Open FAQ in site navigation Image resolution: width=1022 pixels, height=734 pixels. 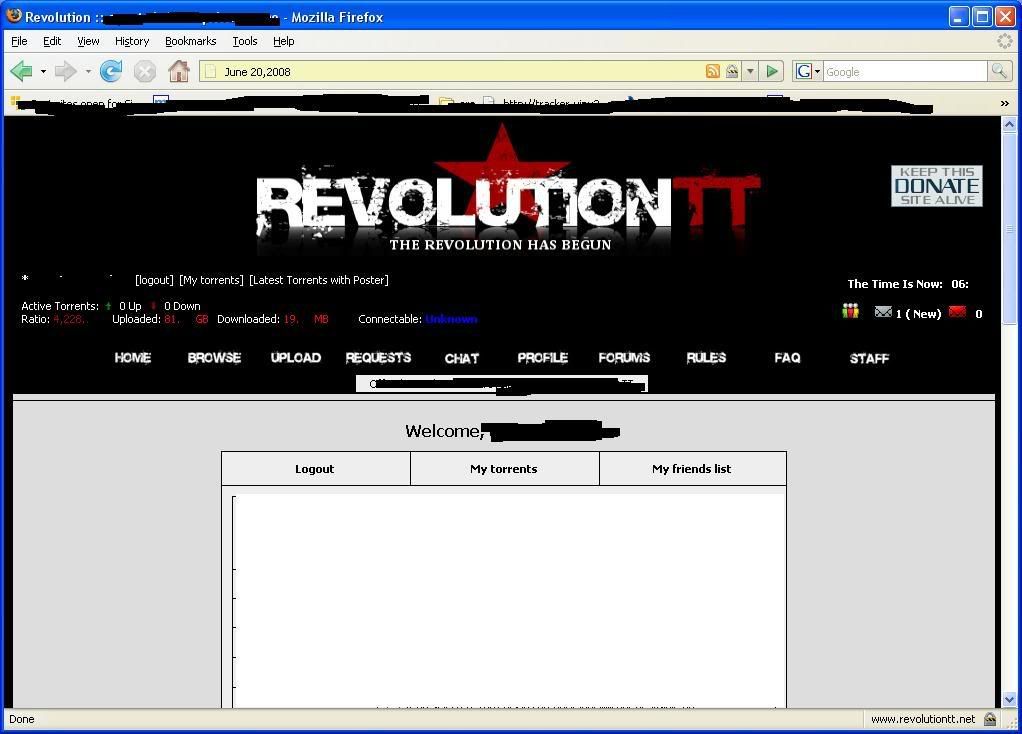pyautogui.click(x=787, y=358)
